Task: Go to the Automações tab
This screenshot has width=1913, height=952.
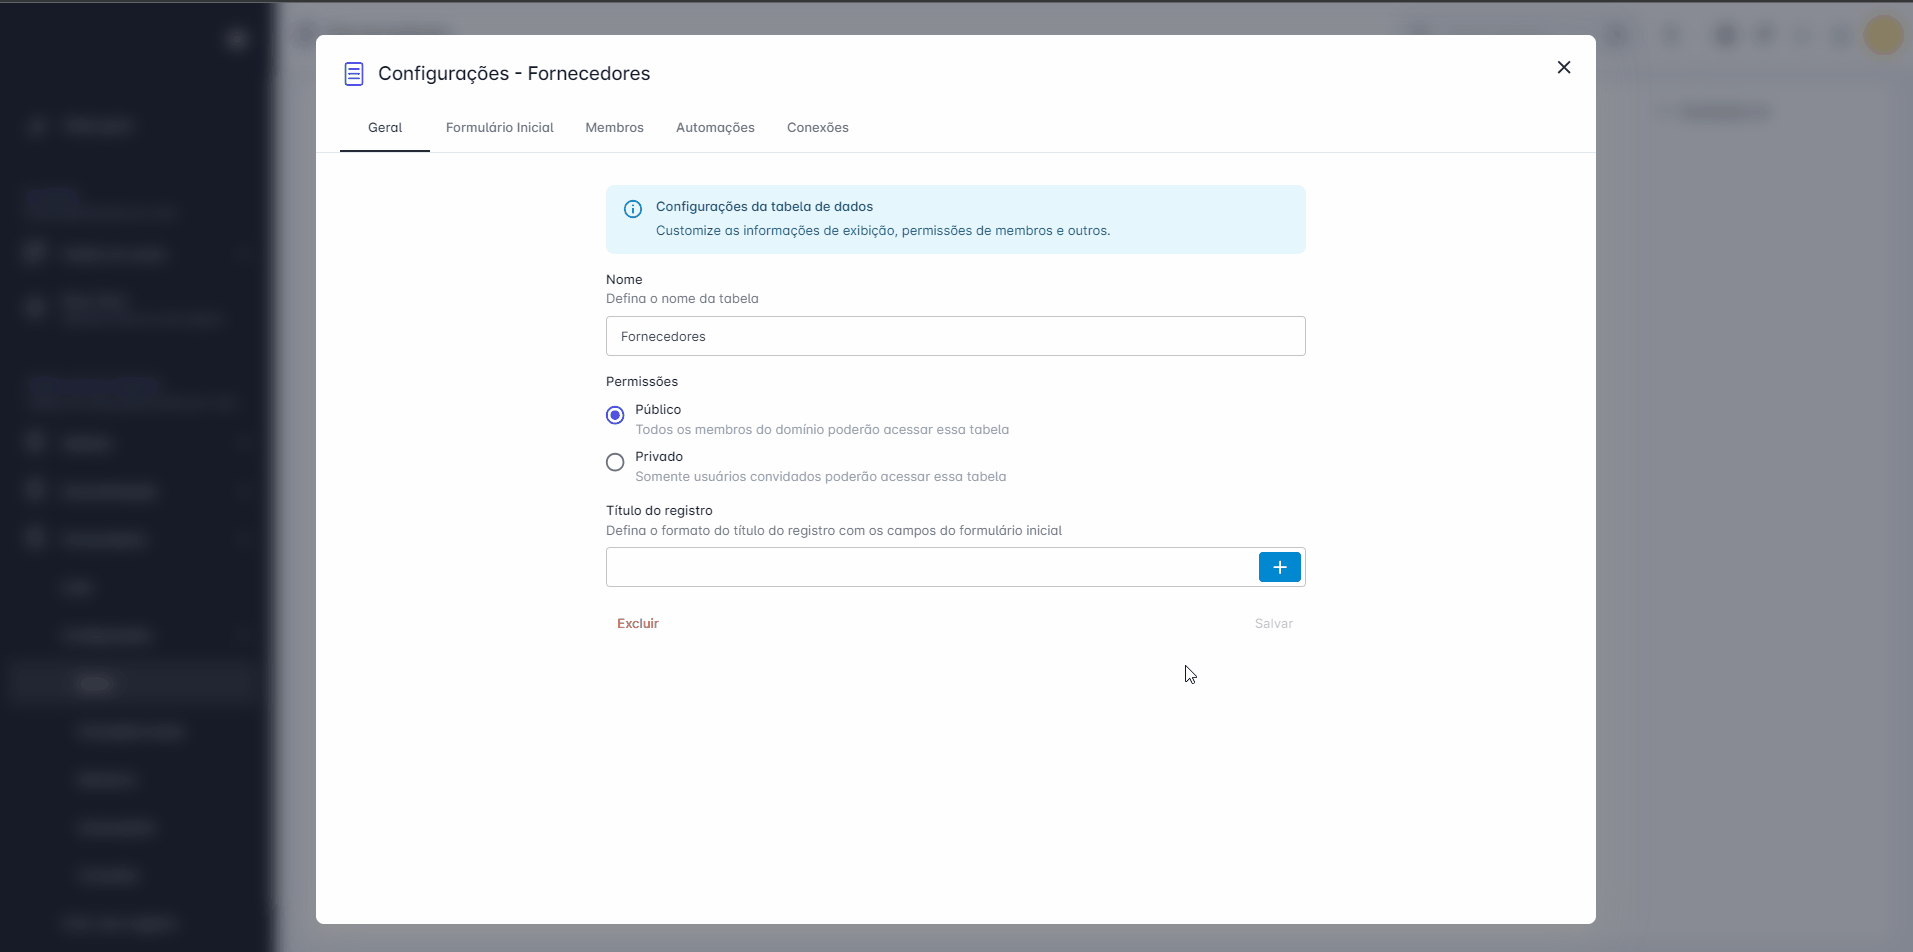Action: 715,128
